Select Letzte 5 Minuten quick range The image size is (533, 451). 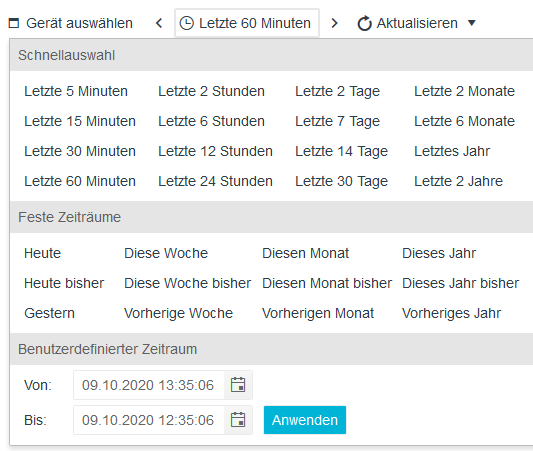coord(76,91)
